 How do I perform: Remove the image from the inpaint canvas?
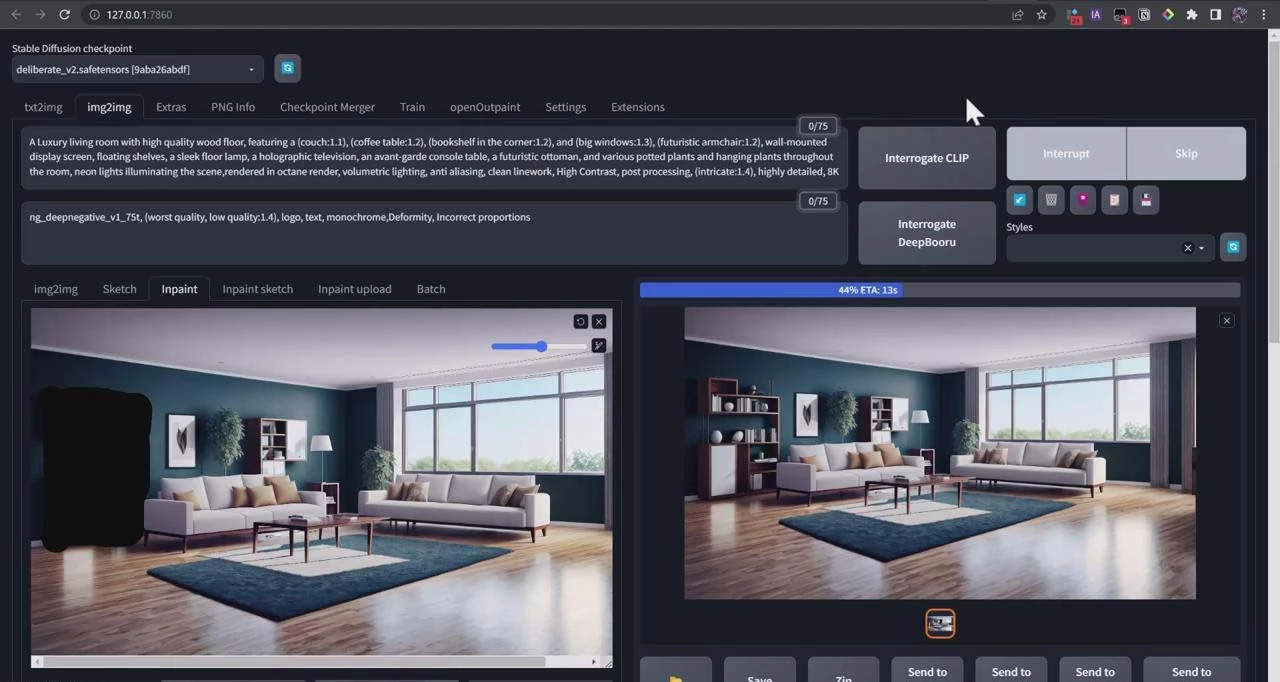point(599,322)
